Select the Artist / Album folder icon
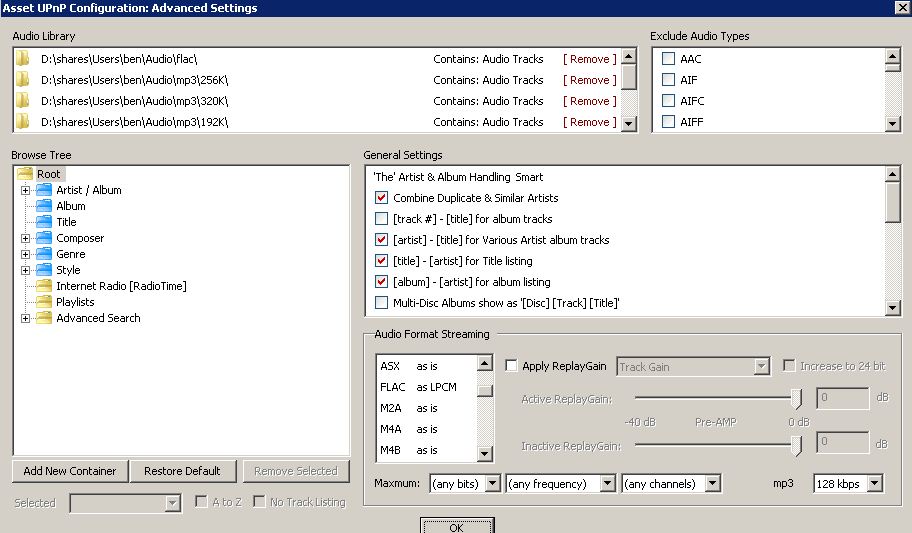912x533 pixels. point(44,190)
